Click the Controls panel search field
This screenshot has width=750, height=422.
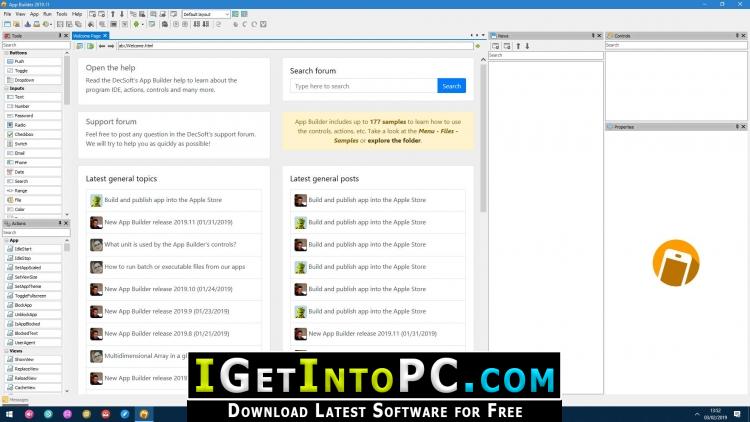point(676,45)
